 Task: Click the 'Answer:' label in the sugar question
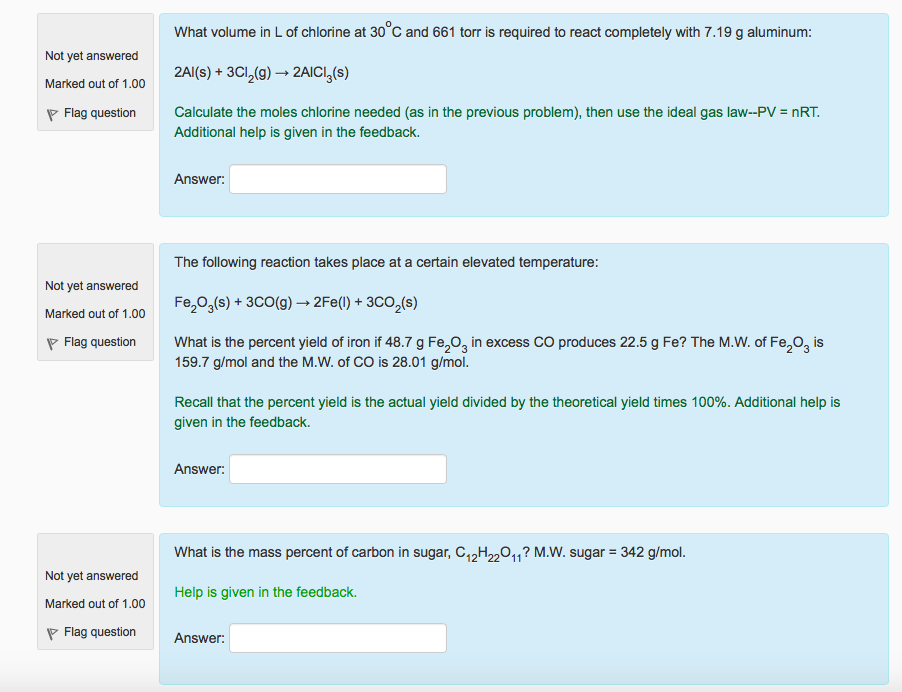coord(199,638)
